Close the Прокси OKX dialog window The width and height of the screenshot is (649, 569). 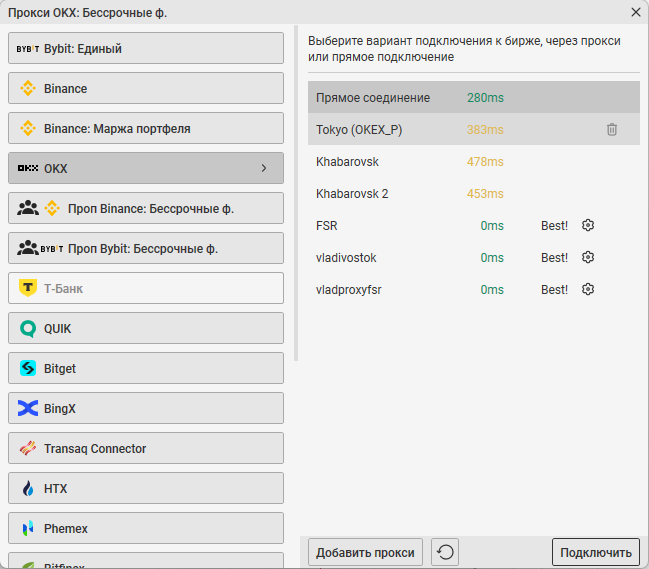pyautogui.click(x=636, y=12)
